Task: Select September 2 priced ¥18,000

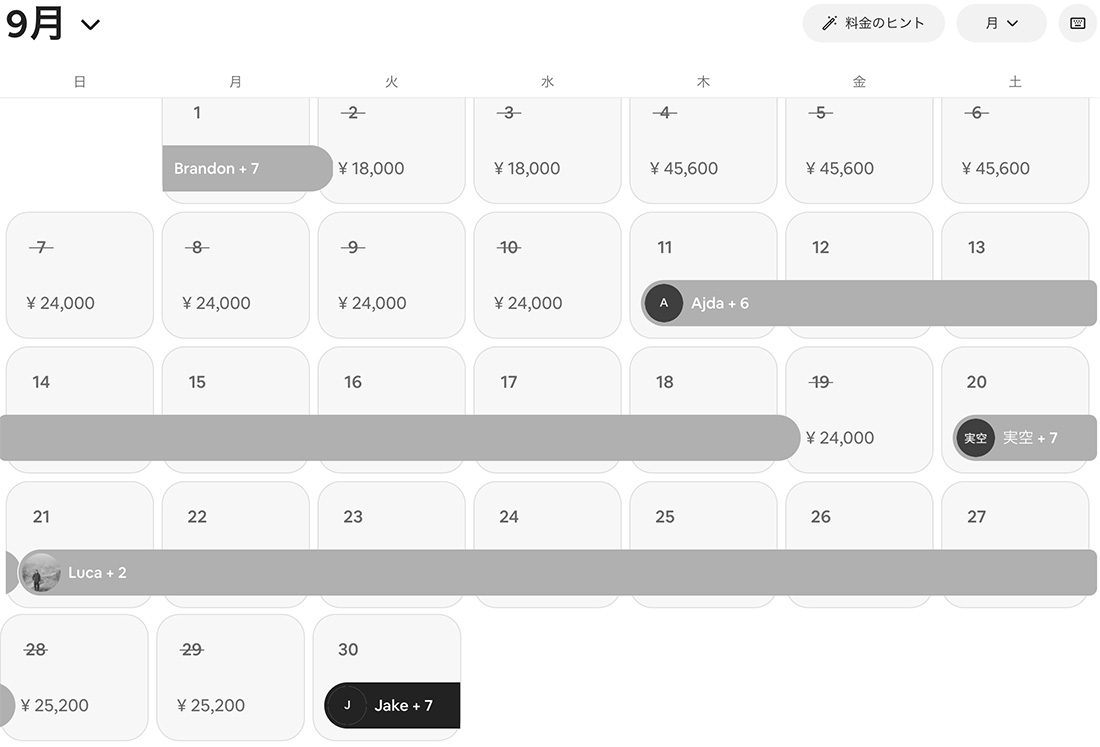Action: point(391,150)
